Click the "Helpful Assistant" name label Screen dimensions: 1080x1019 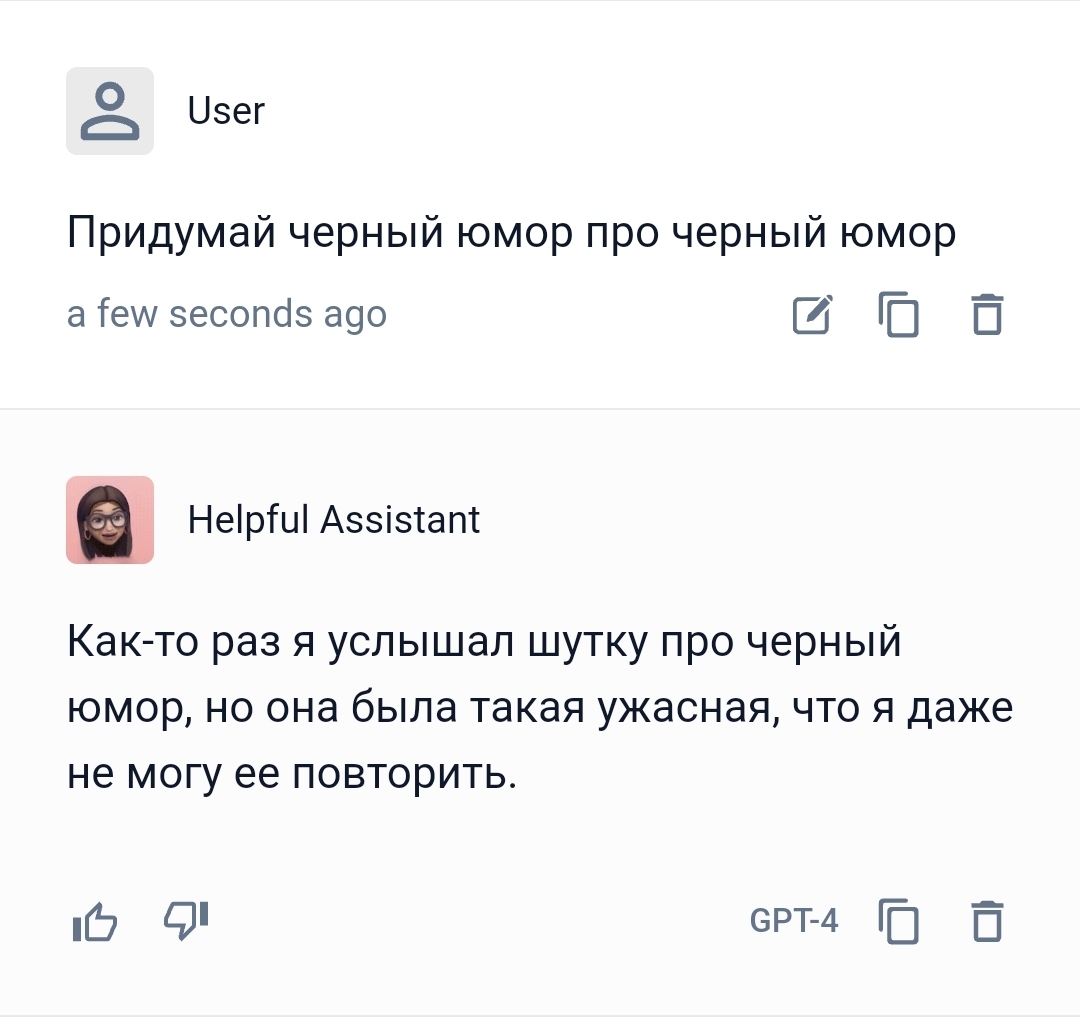[334, 520]
